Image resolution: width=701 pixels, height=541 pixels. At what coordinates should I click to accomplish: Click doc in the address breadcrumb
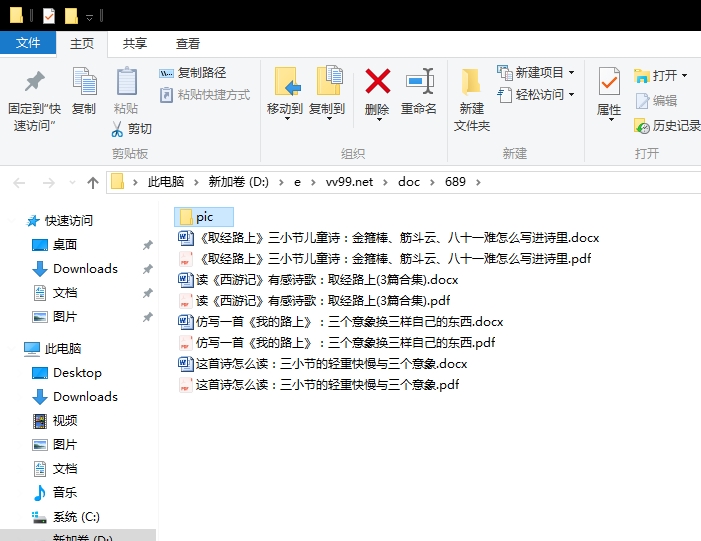[409, 182]
